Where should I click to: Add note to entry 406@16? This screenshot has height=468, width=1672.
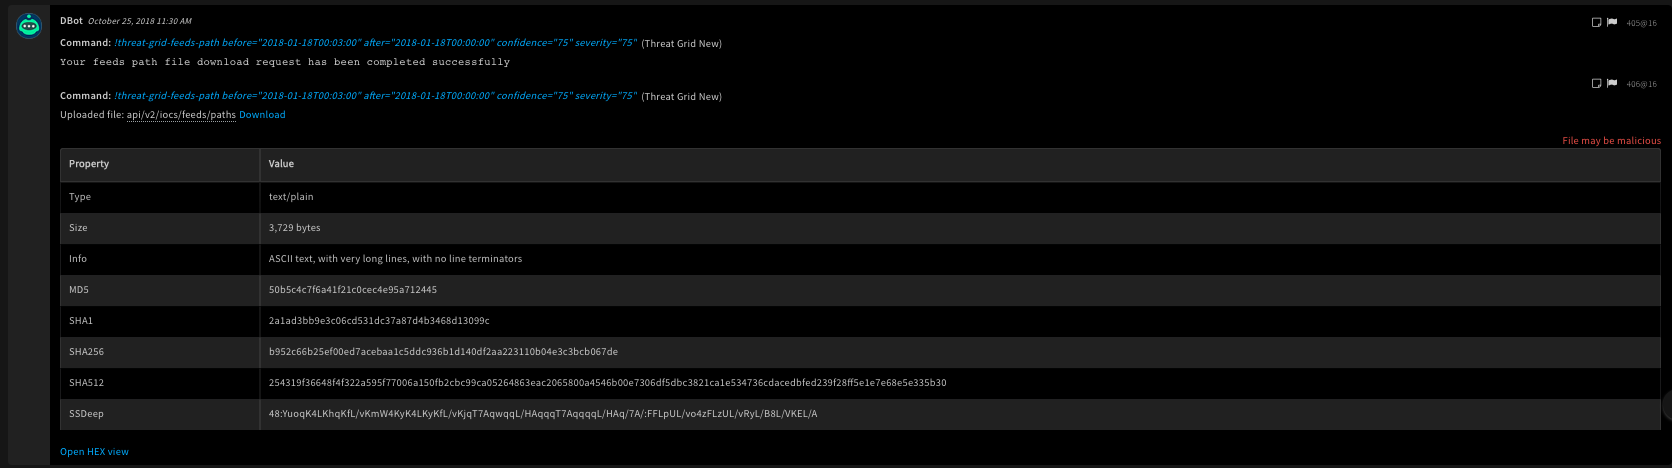(x=1596, y=83)
